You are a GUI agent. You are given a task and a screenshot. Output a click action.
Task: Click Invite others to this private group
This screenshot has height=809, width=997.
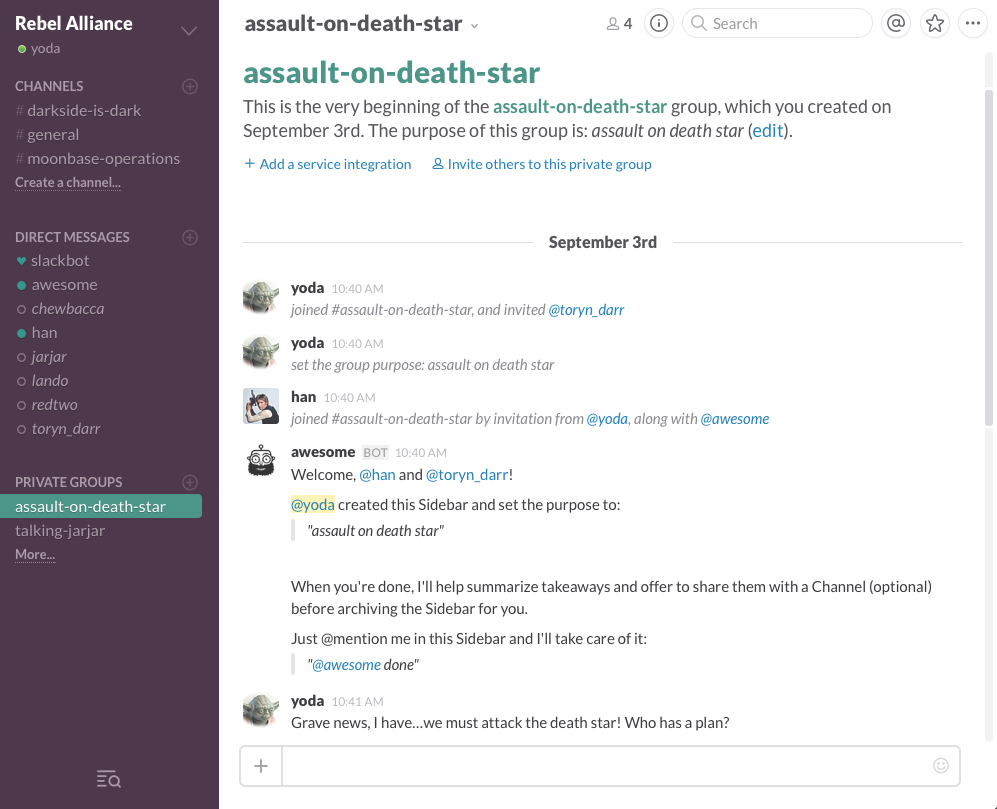542,164
